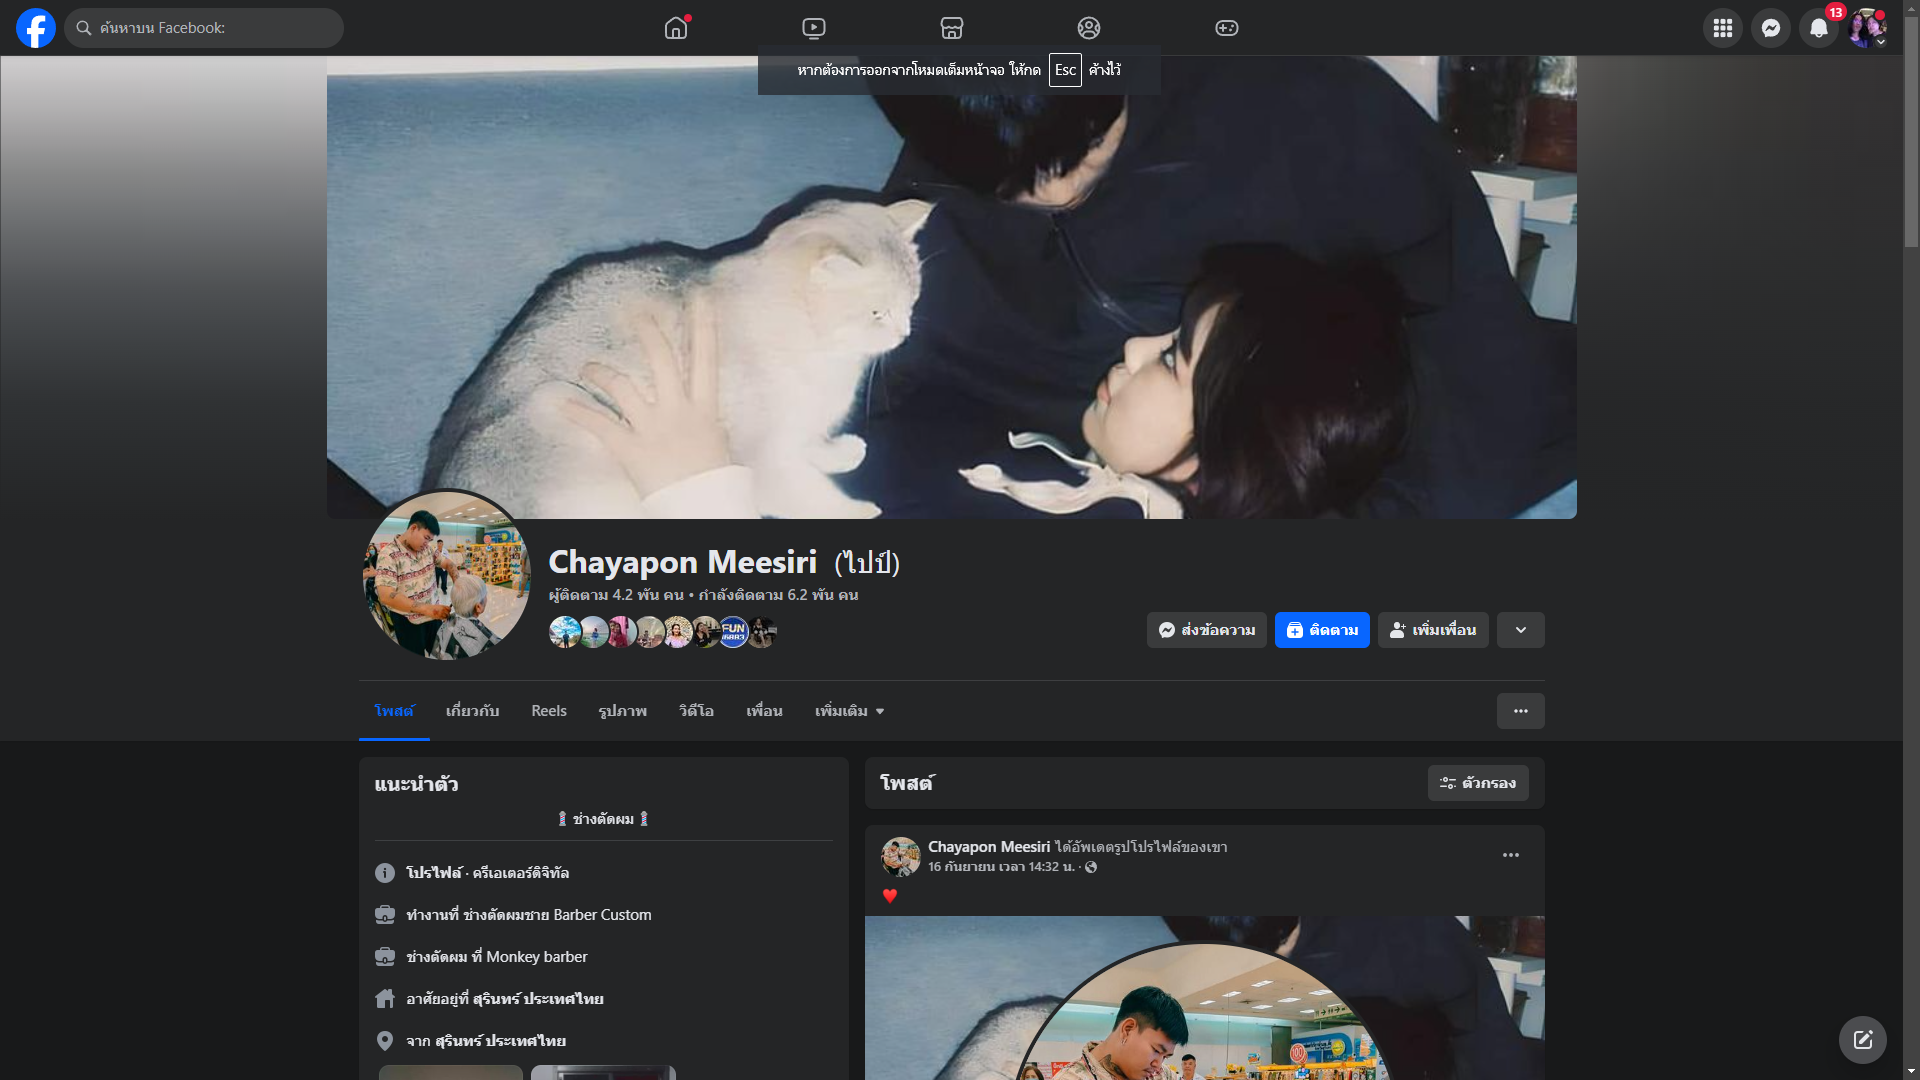Open the Groups icon in top bar
This screenshot has height=1080, width=1920.
[1089, 28]
